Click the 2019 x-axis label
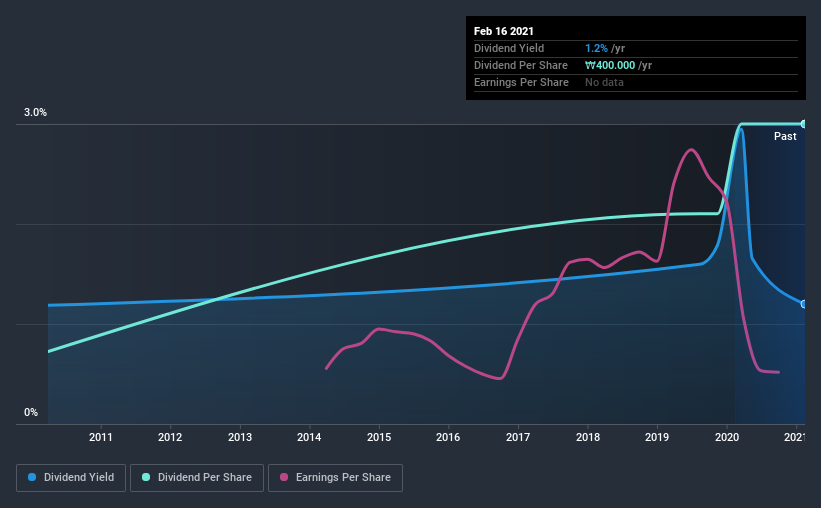The image size is (821, 508). point(657,437)
